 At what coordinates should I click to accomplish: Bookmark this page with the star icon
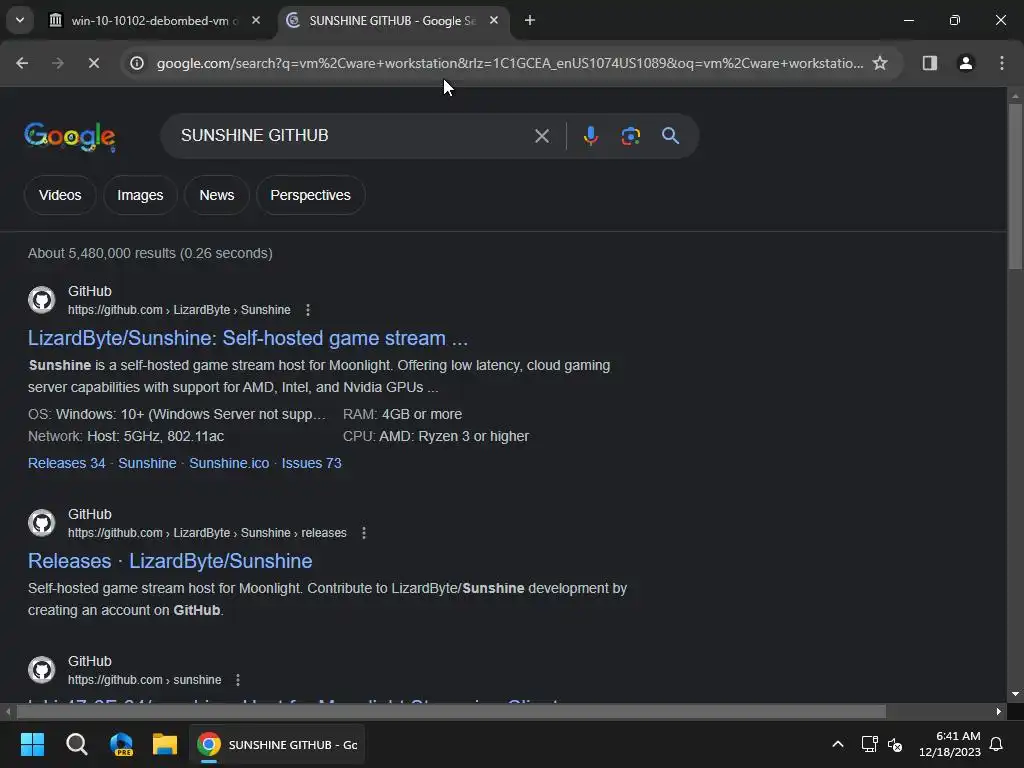point(880,63)
